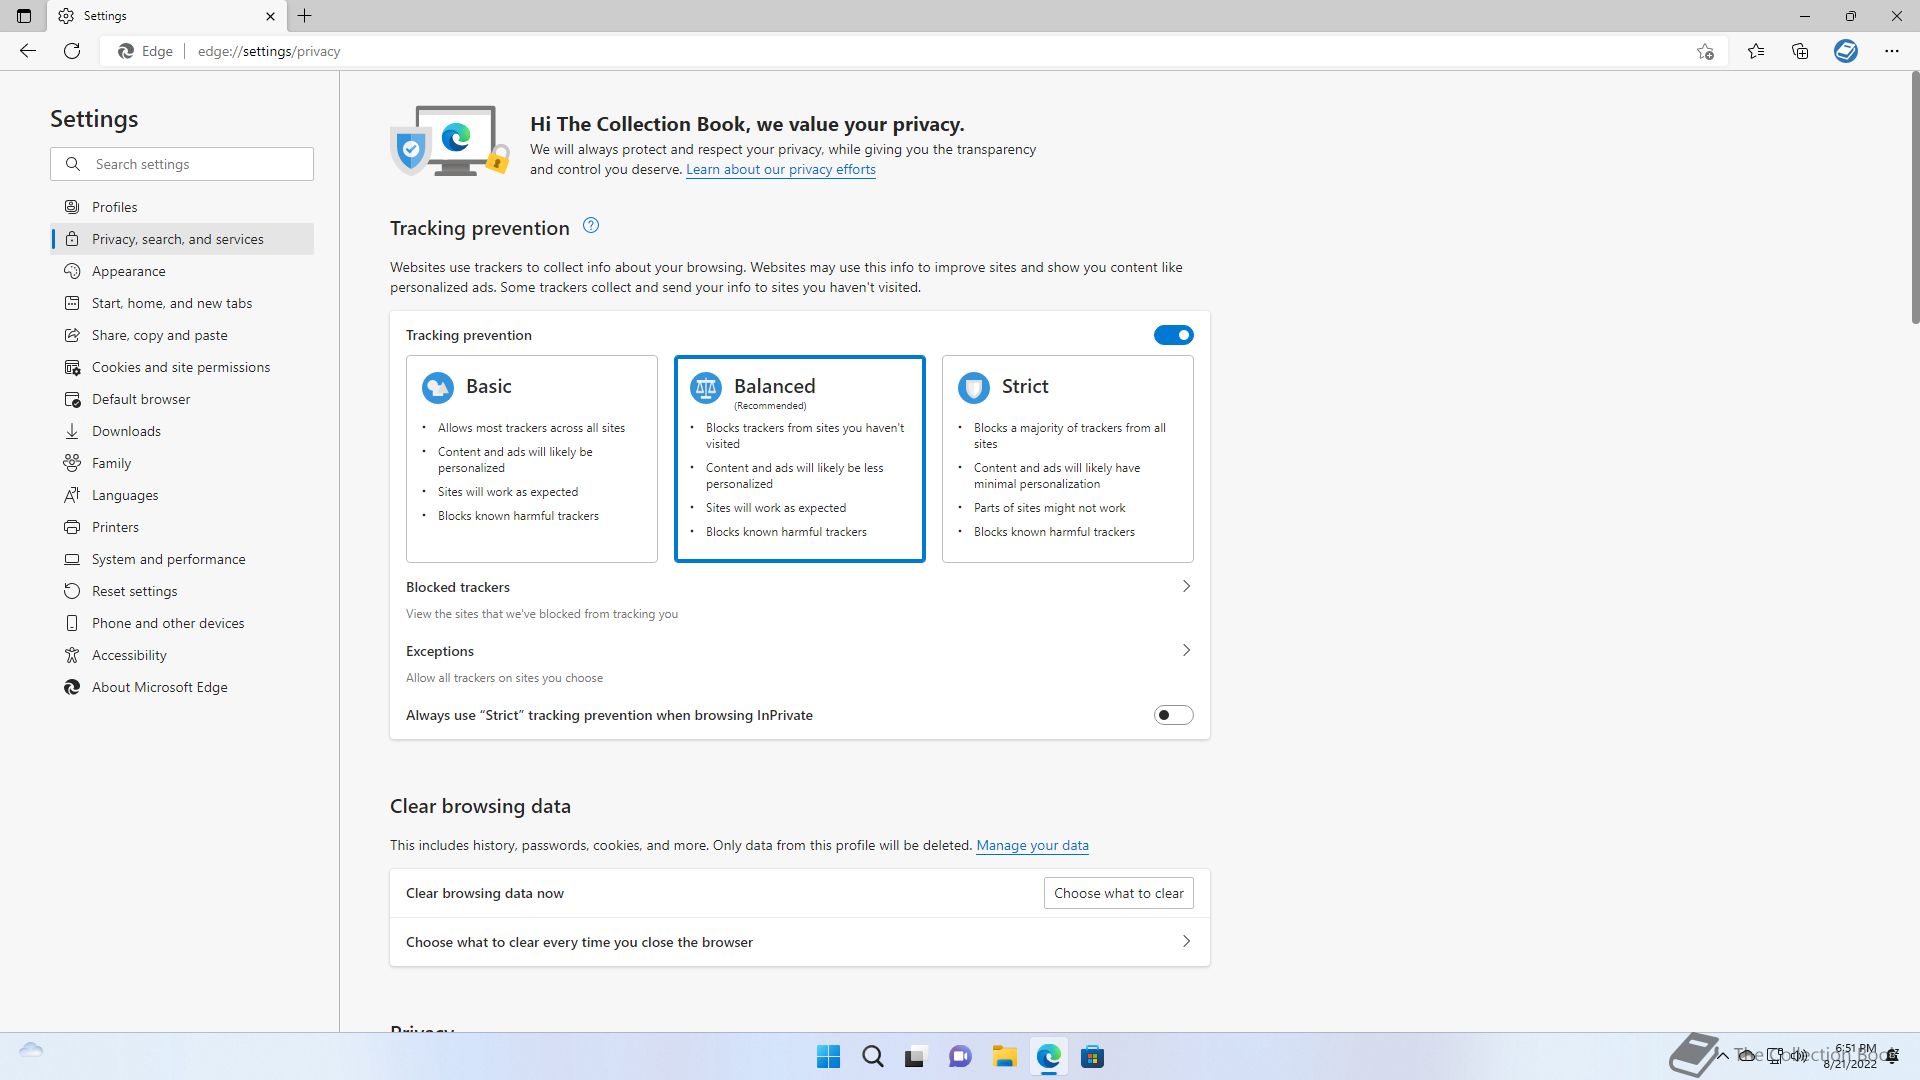Click the Basic tracking level icon
The height and width of the screenshot is (1080, 1920).
[438, 387]
